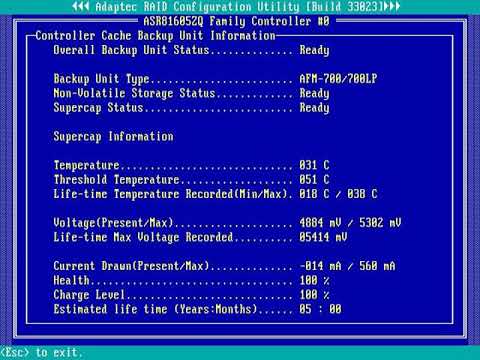Click the 038 C maximum temperature value

click(x=362, y=194)
